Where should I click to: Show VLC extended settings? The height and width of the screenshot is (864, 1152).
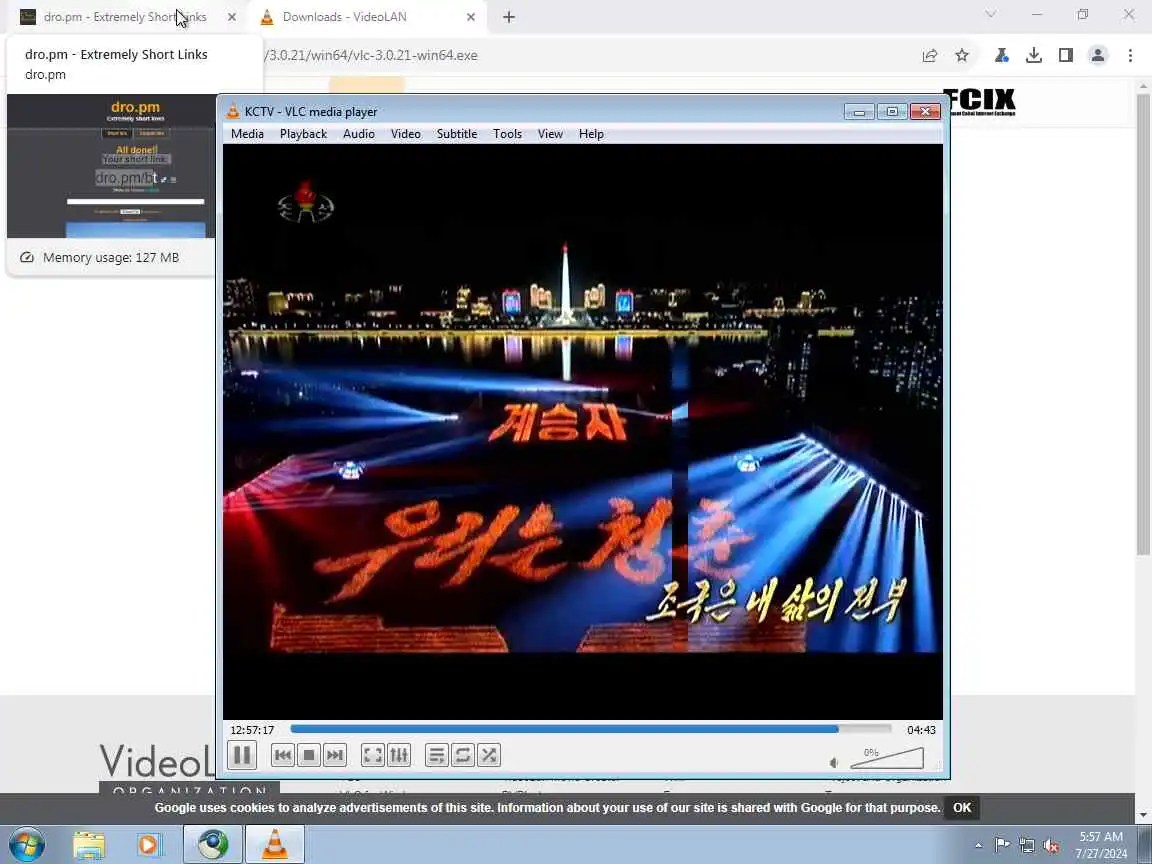(399, 755)
